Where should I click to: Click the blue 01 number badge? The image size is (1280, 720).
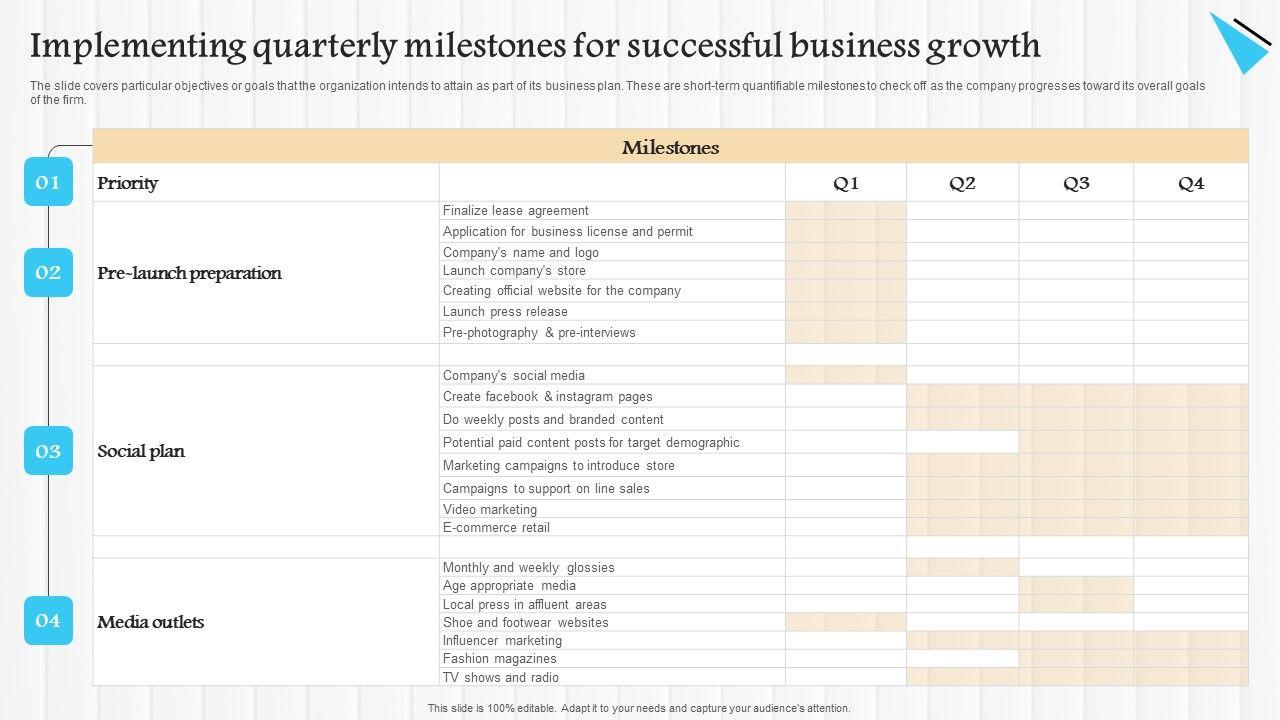[48, 182]
